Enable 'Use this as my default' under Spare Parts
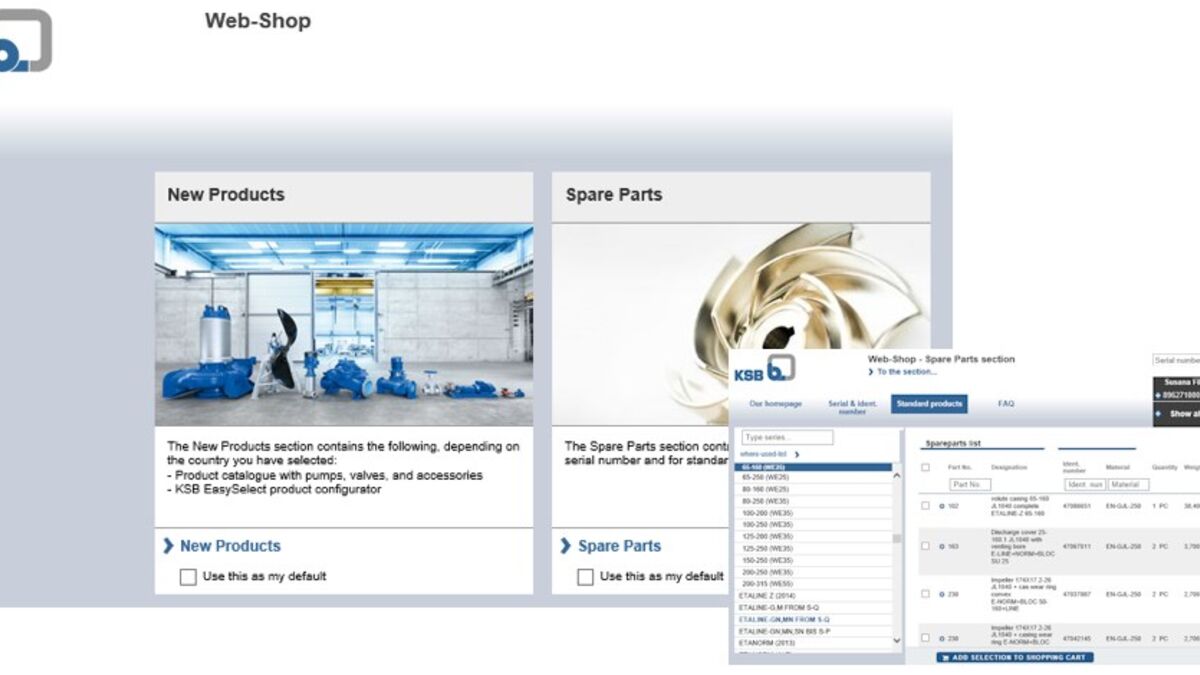 tap(585, 577)
